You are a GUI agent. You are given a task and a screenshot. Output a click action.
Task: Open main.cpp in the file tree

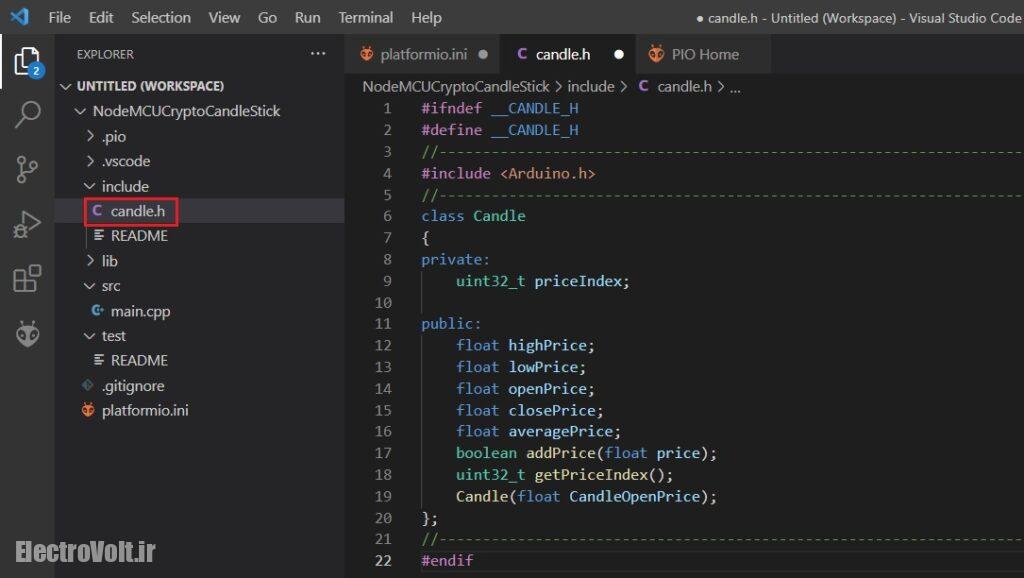click(140, 311)
